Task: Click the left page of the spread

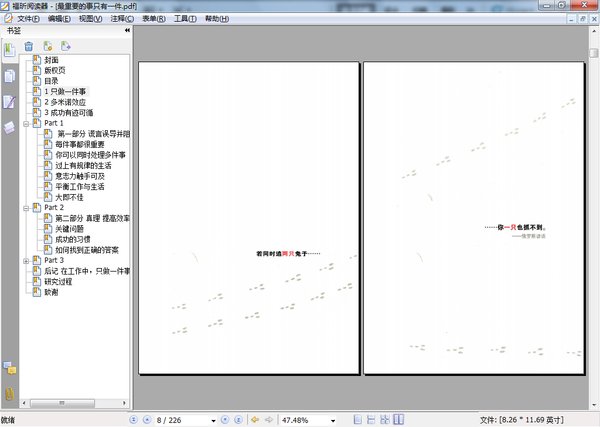Action: click(x=249, y=218)
